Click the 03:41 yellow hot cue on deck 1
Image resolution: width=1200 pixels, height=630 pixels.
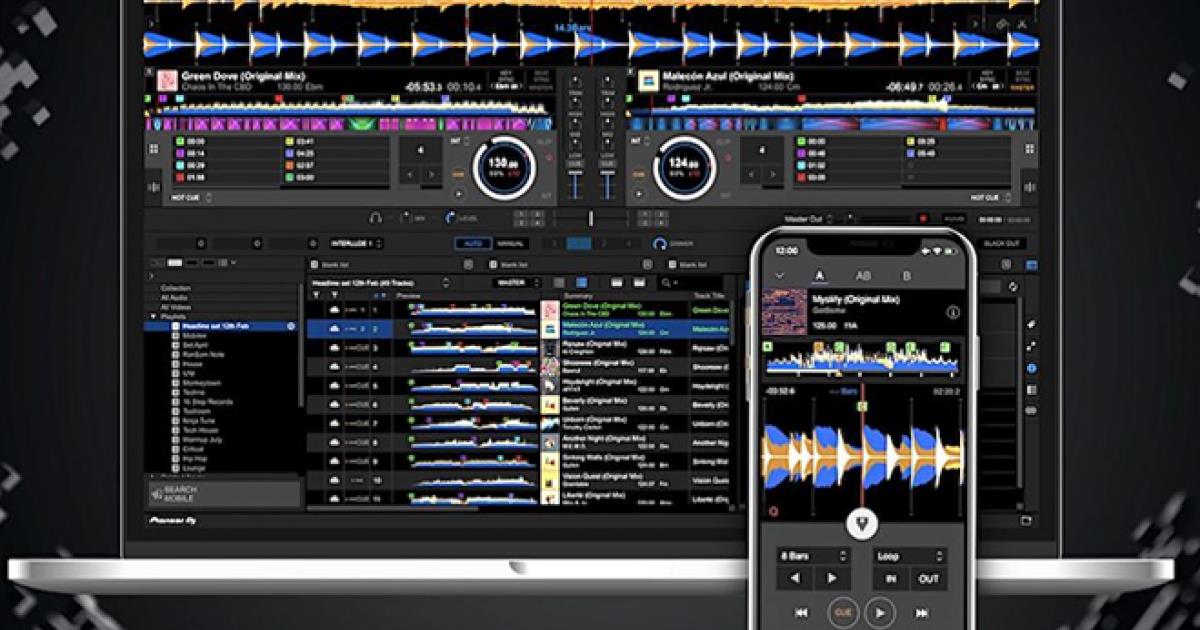335,141
